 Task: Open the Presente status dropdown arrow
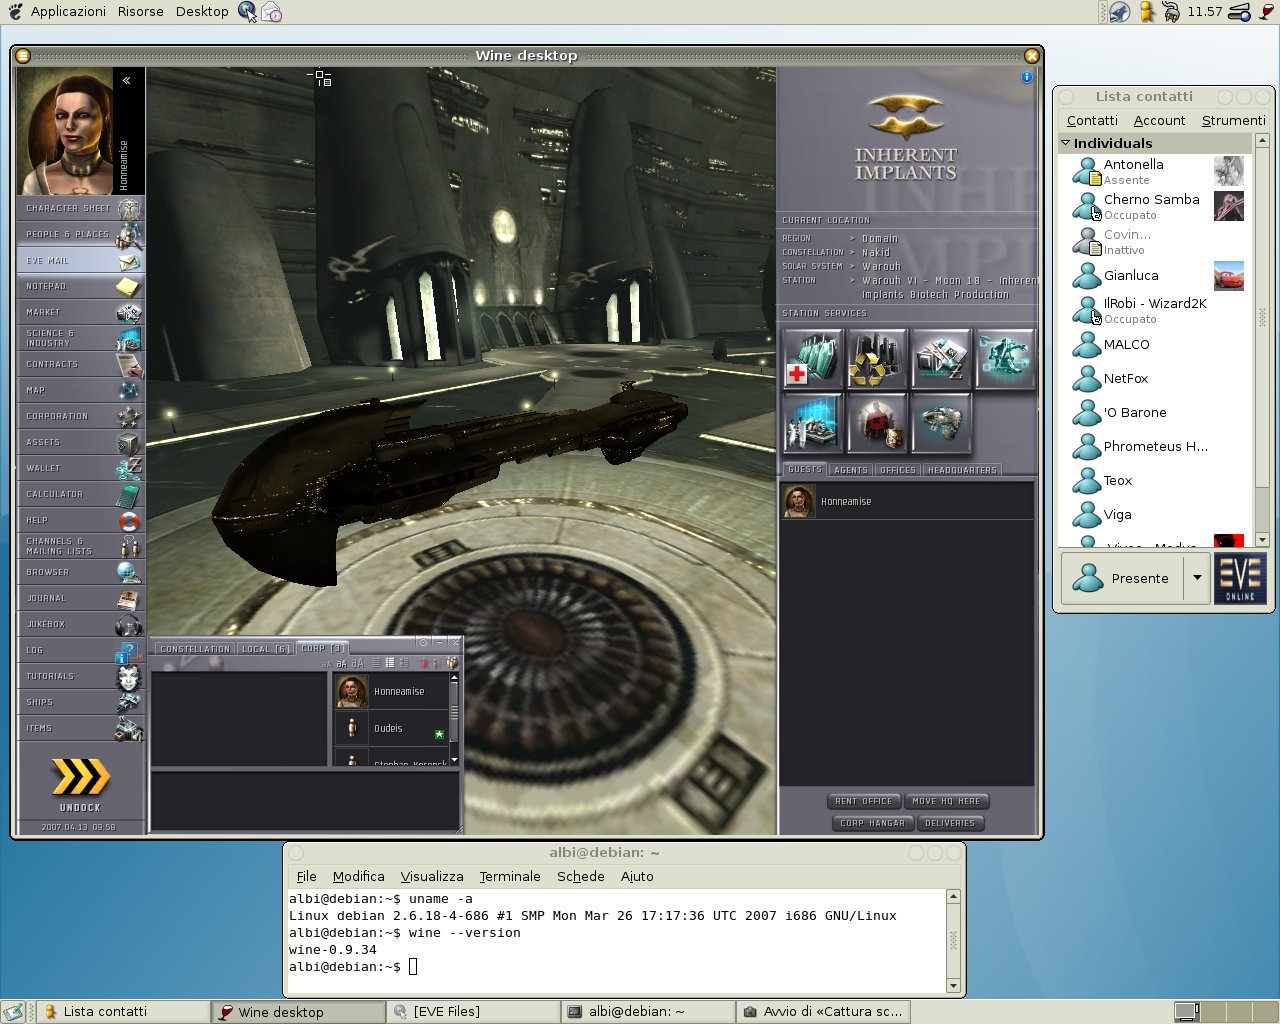point(1197,578)
